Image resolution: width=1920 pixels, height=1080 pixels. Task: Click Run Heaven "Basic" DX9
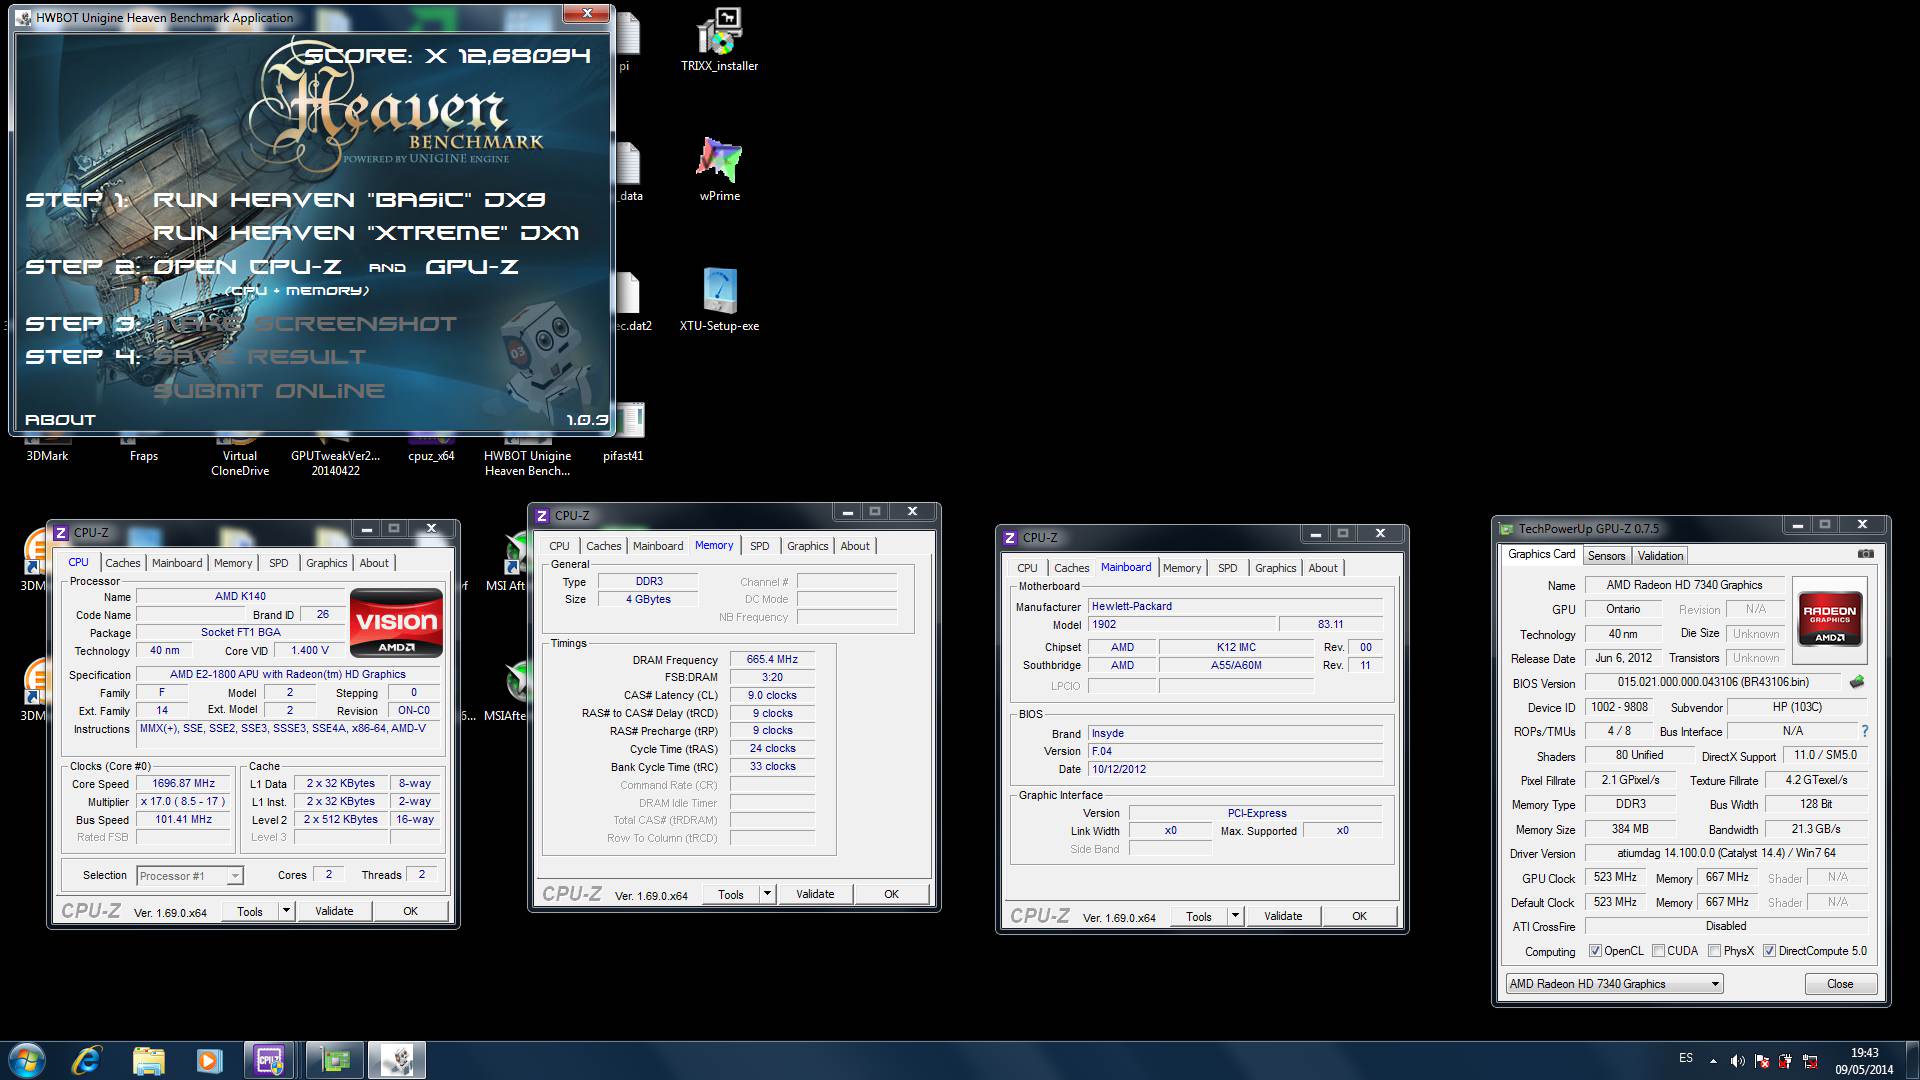click(349, 200)
